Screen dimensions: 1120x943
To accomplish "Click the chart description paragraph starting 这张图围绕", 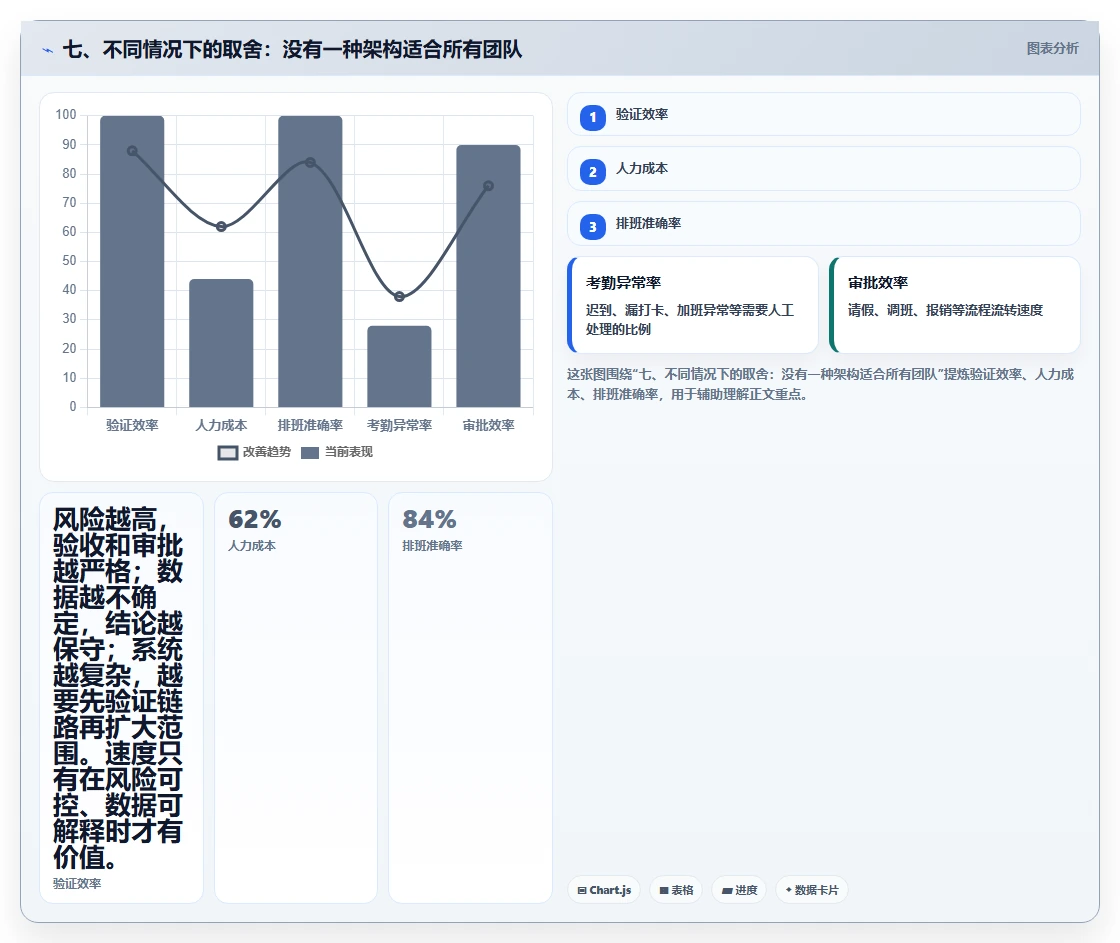I will (x=821, y=384).
